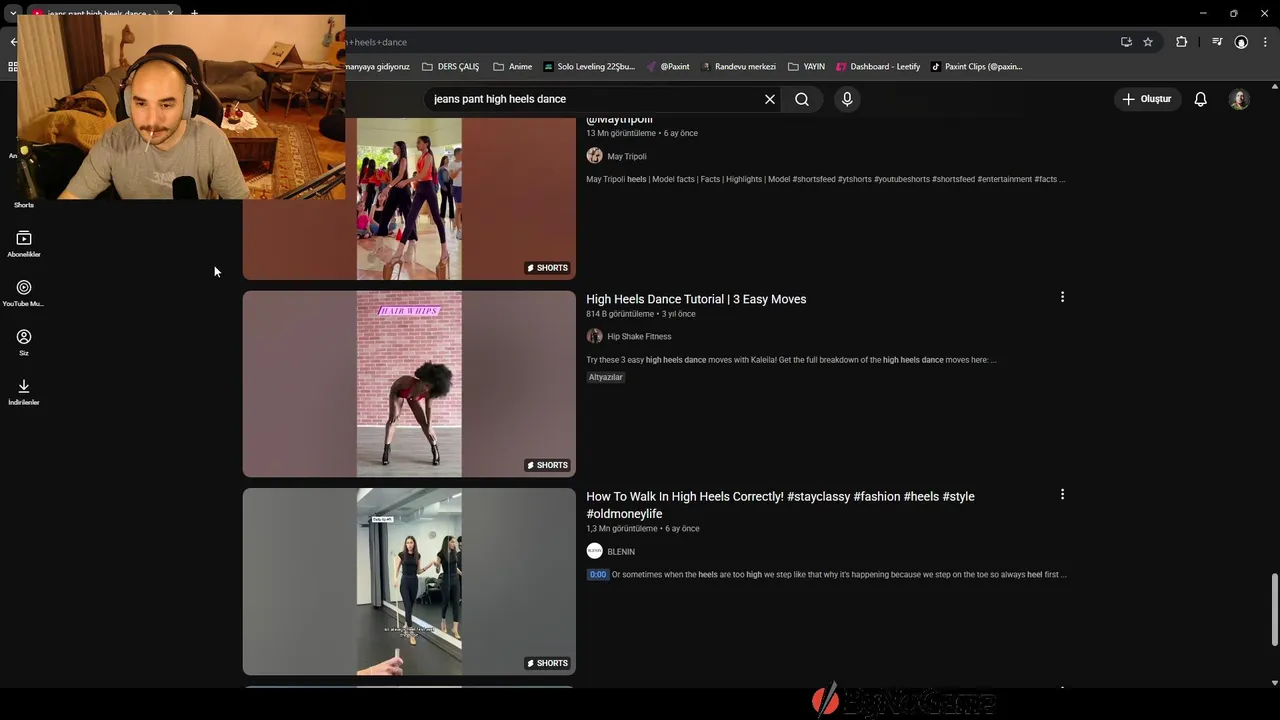This screenshot has width=1280, height=720.
Task: Jump to the 0:00 timestamp chip
Action: click(x=597, y=574)
